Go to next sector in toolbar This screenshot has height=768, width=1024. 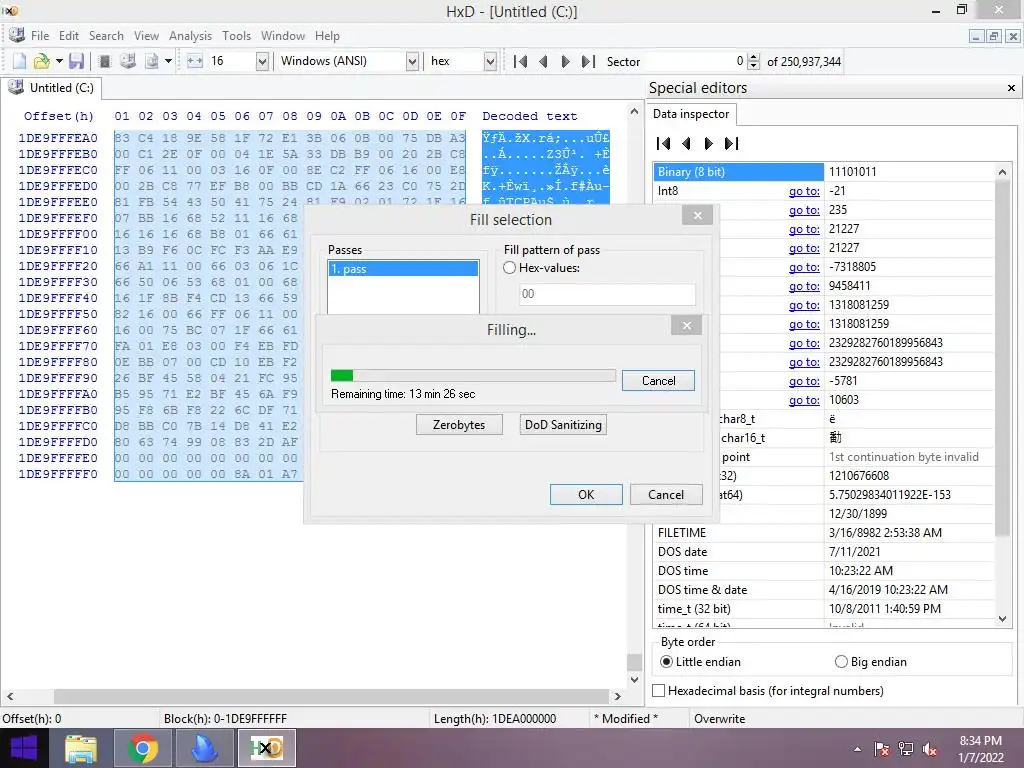(566, 61)
